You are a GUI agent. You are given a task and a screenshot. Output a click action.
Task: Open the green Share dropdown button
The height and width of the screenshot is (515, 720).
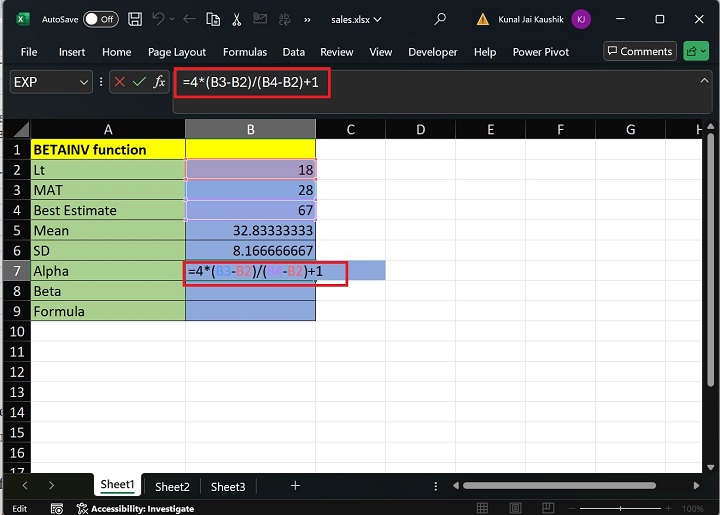[696, 51]
